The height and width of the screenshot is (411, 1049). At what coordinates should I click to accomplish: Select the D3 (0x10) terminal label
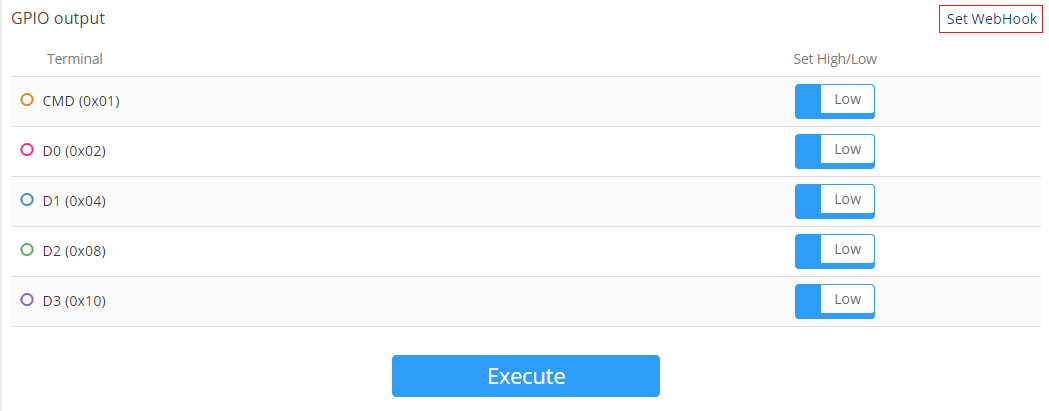(74, 301)
